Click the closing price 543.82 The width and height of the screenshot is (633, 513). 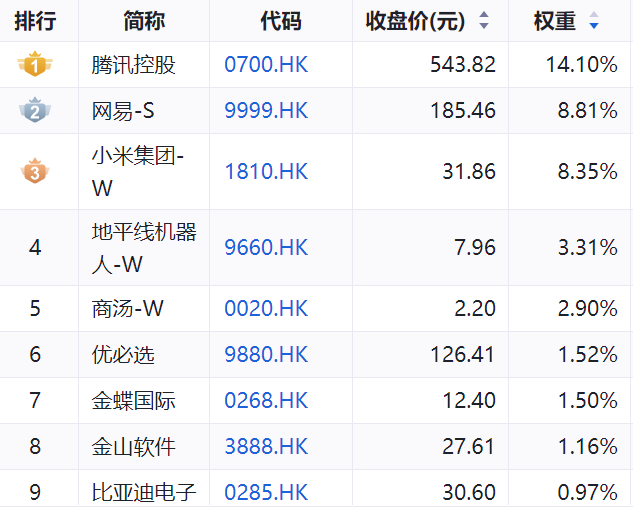pyautogui.click(x=463, y=65)
